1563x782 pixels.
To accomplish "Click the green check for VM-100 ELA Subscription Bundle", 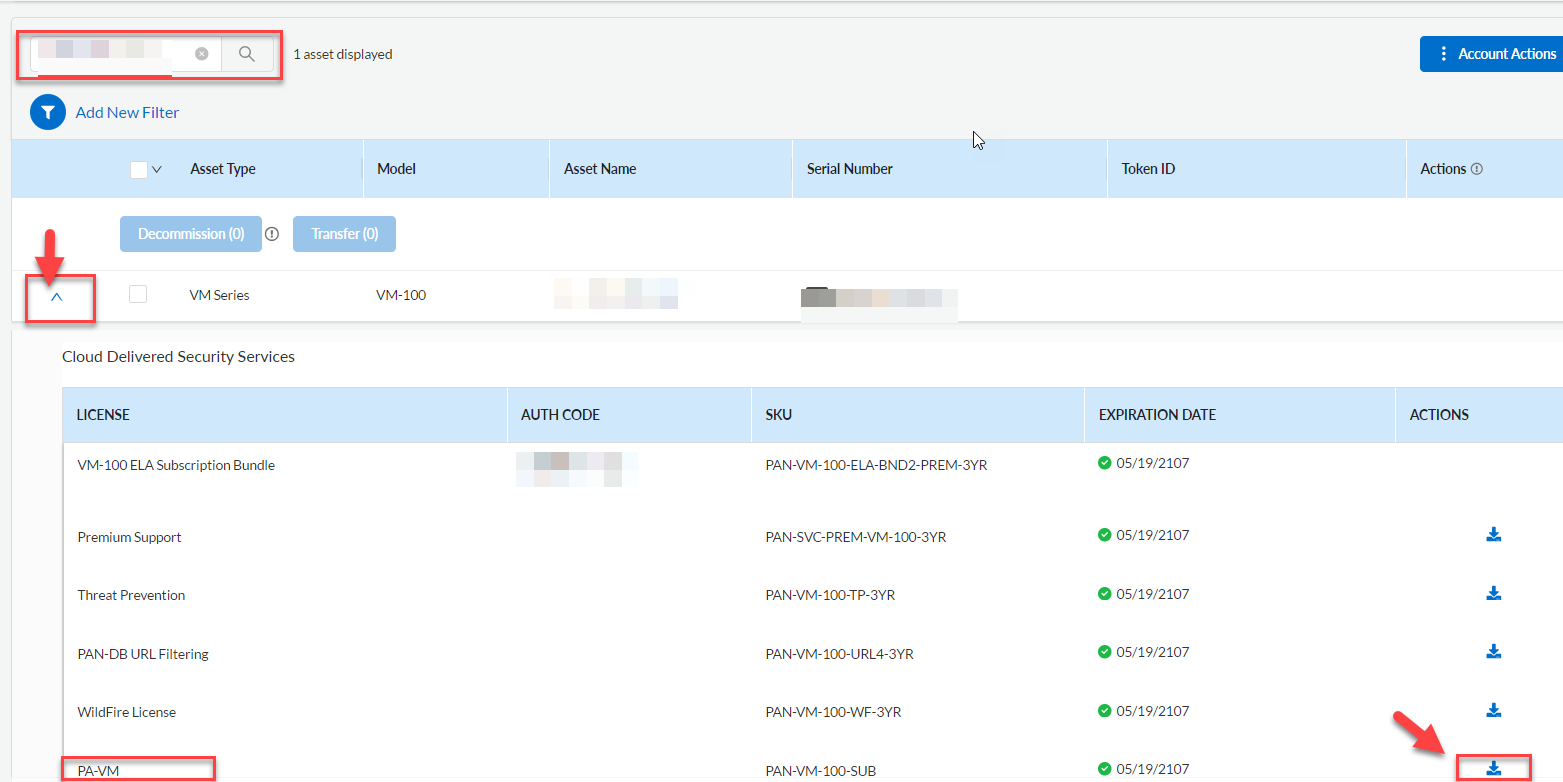I will point(1105,463).
